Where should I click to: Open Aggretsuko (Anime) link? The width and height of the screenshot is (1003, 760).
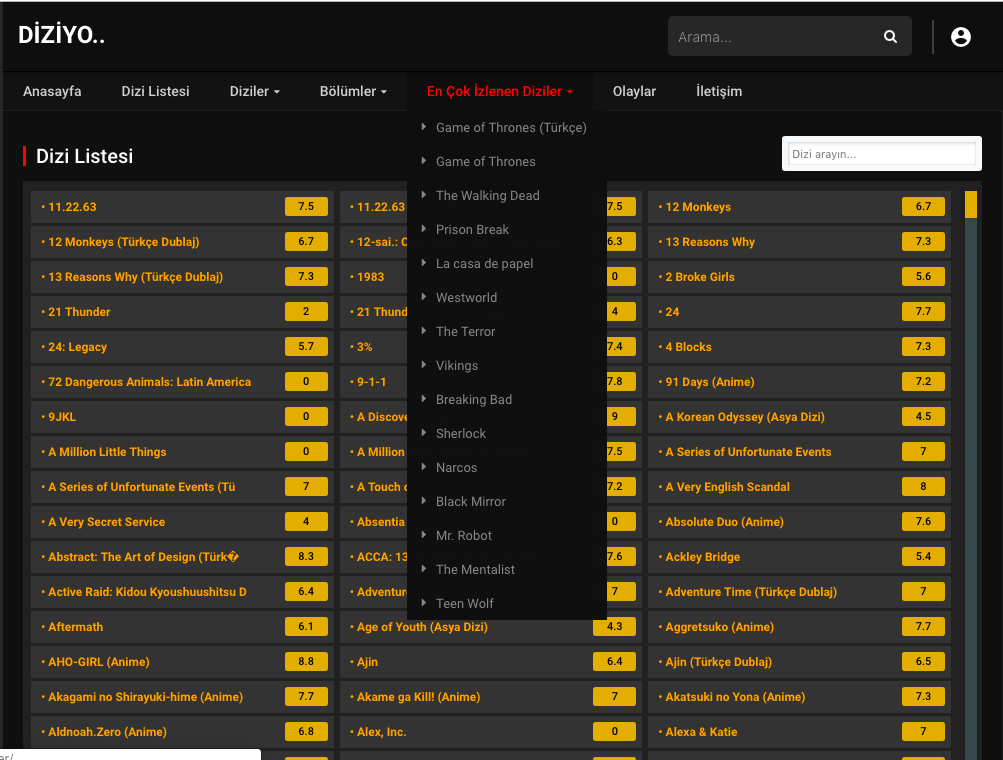point(720,626)
